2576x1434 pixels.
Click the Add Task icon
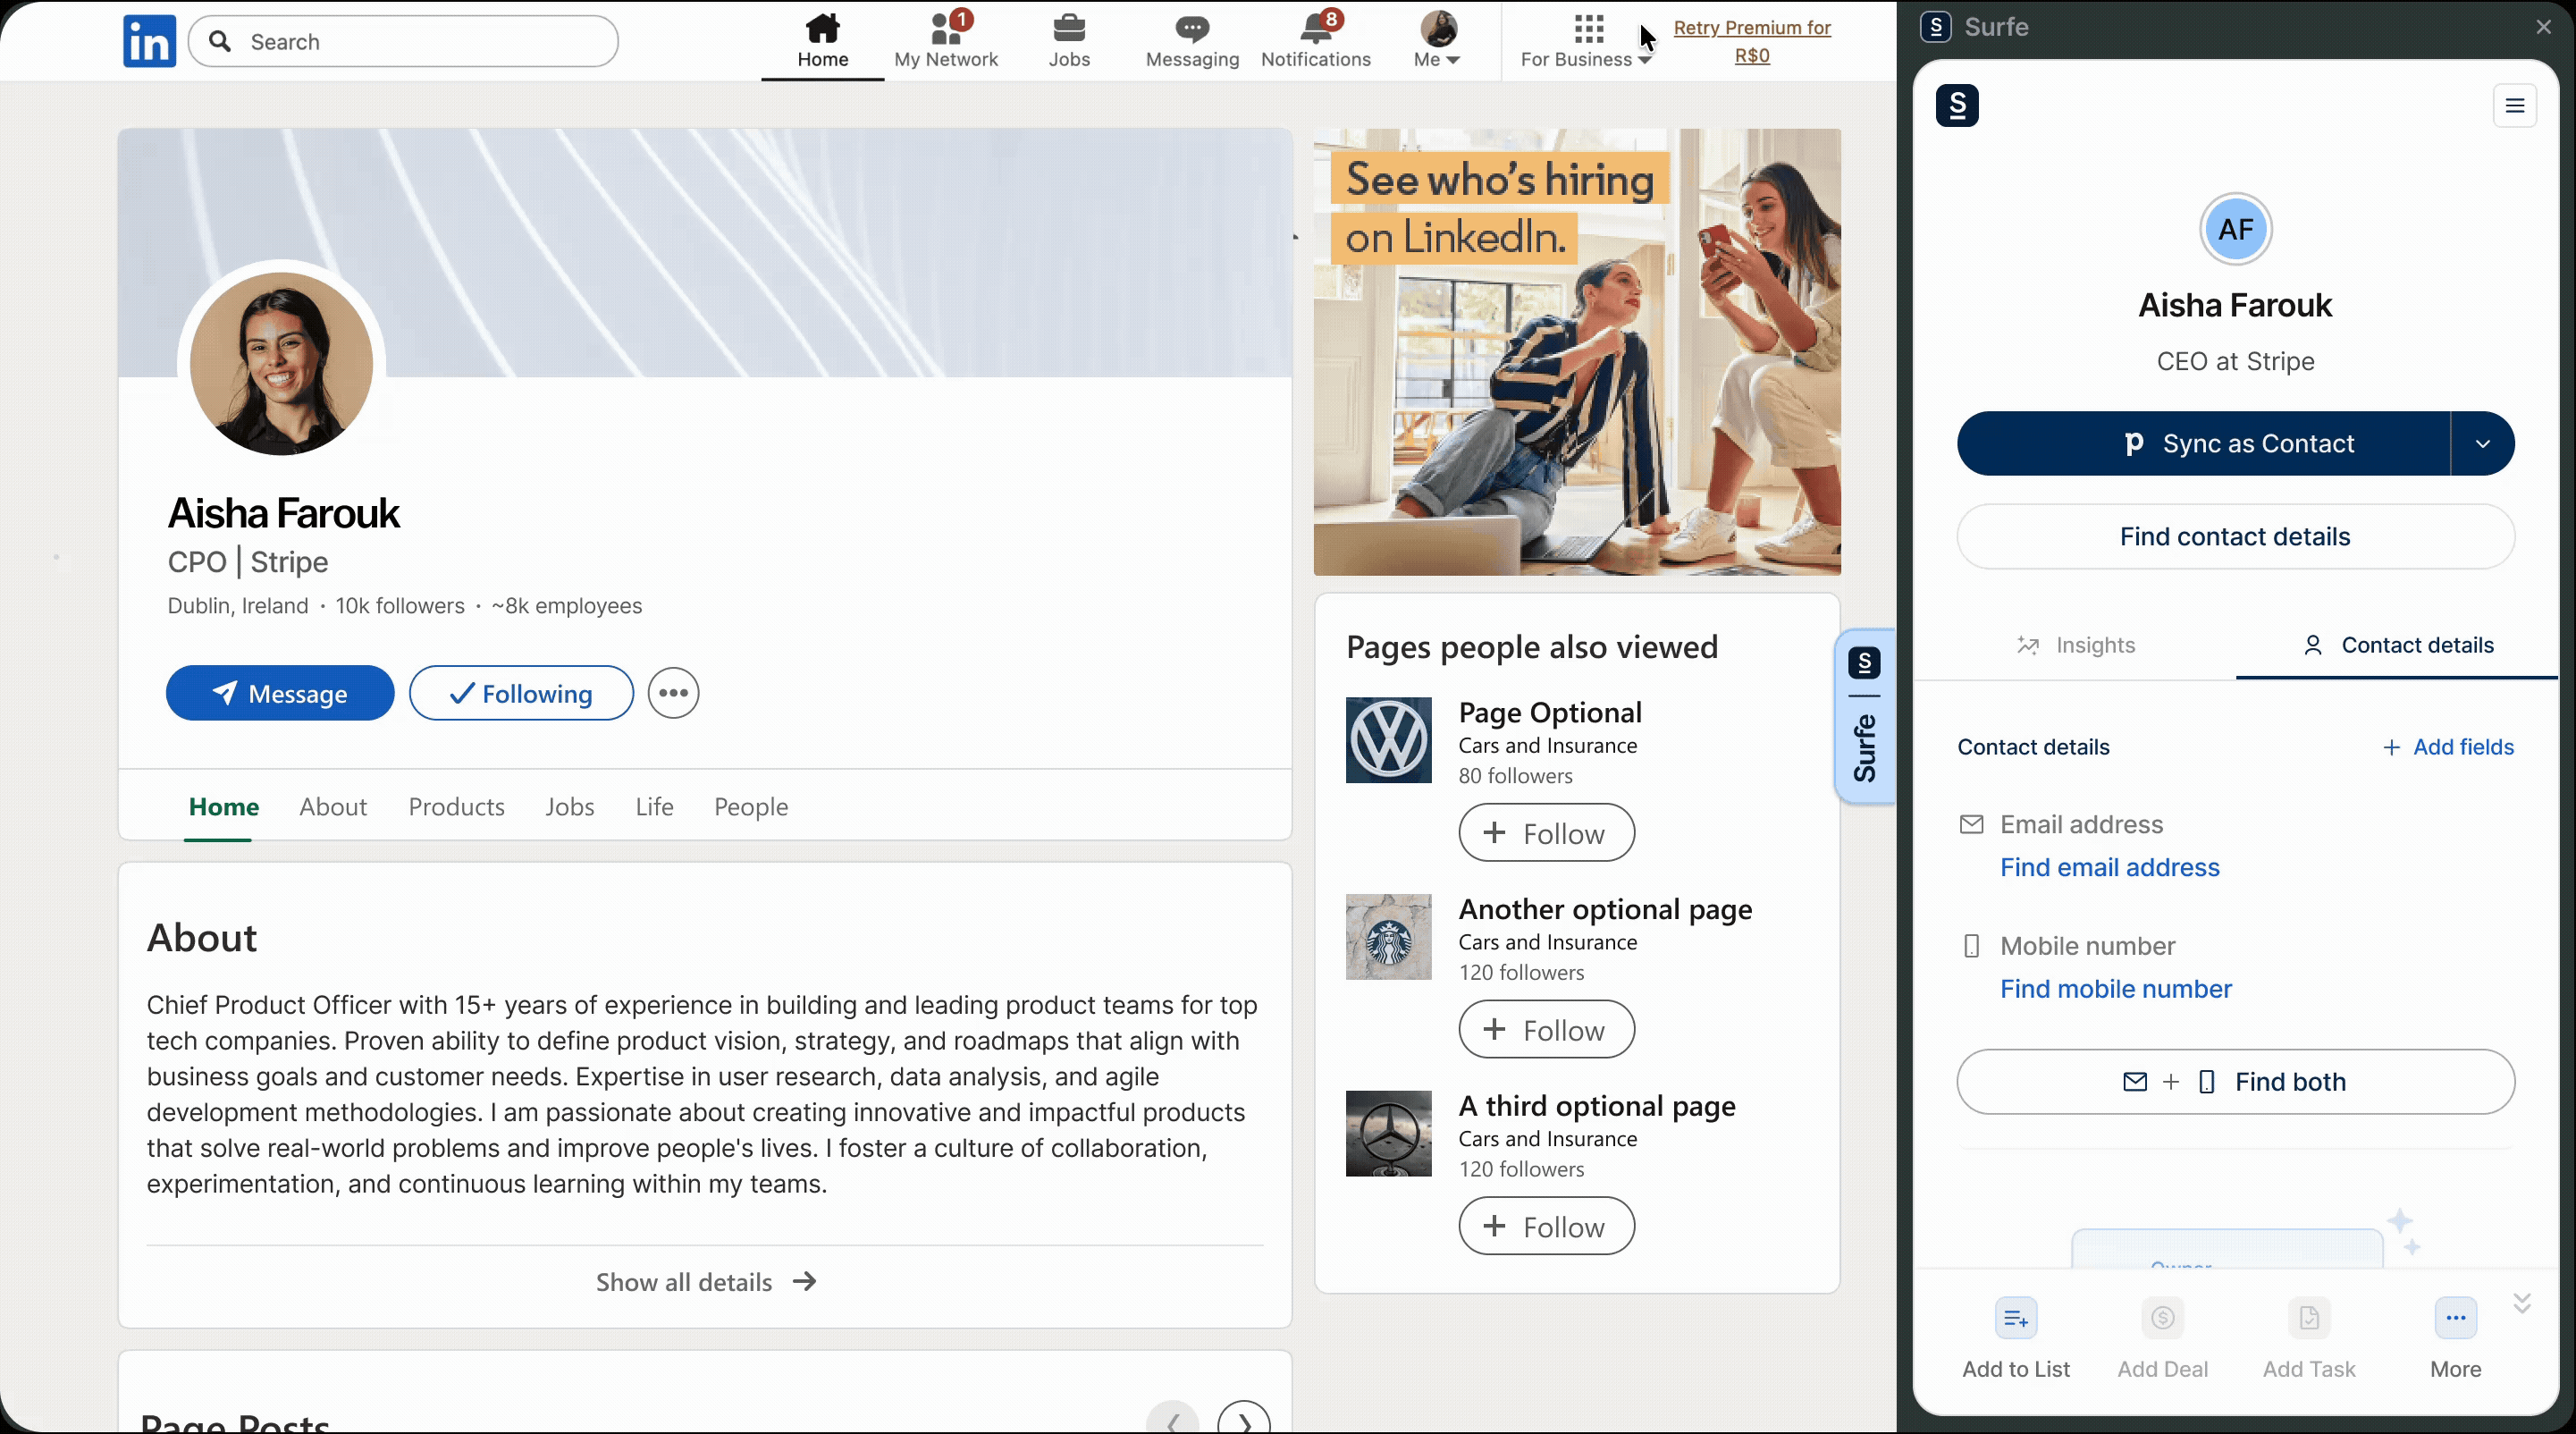(x=2309, y=1318)
